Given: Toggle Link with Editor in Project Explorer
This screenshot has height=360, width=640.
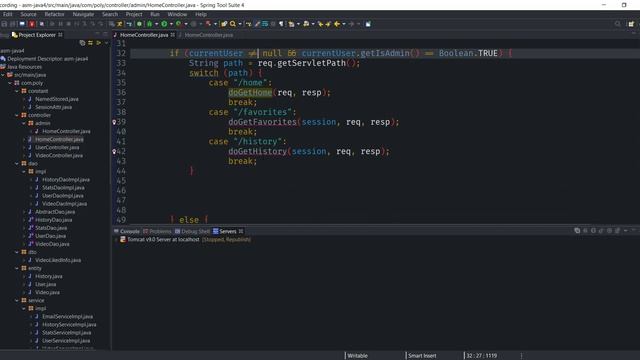Looking at the screenshot, I should [90, 43].
